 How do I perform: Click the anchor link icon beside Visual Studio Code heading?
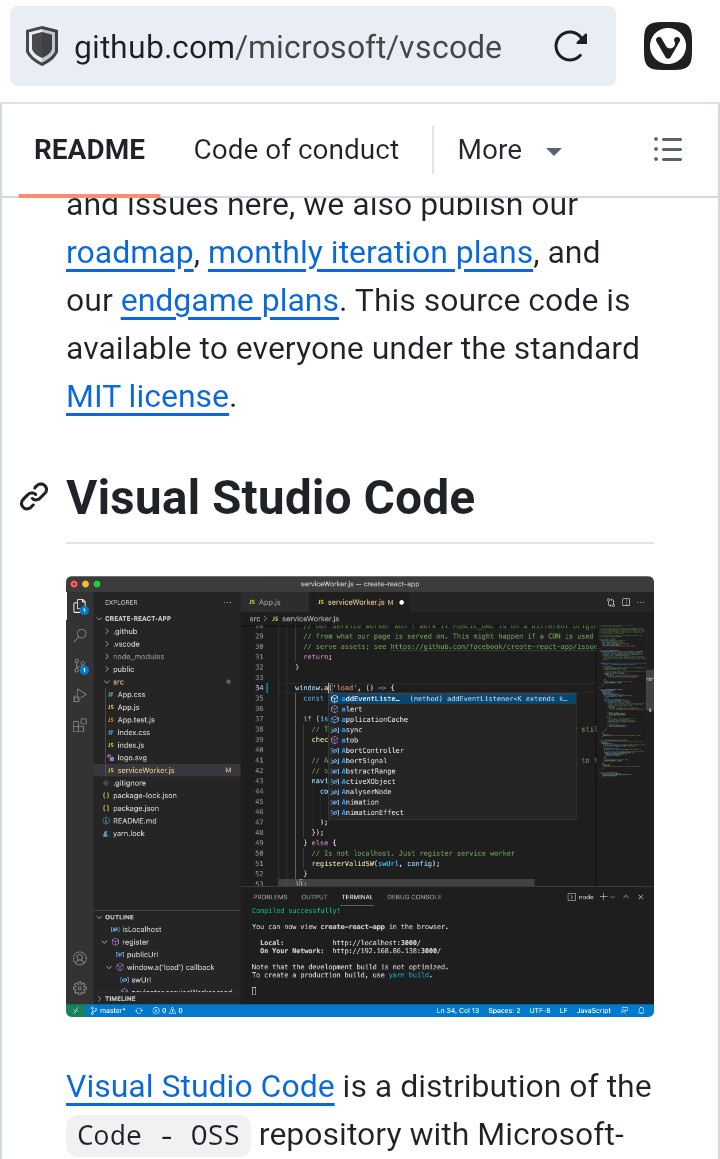tap(35, 497)
